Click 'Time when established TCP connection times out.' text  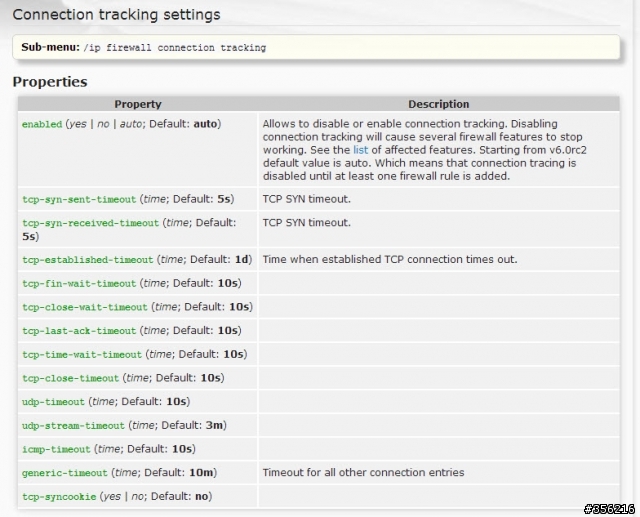pos(390,260)
